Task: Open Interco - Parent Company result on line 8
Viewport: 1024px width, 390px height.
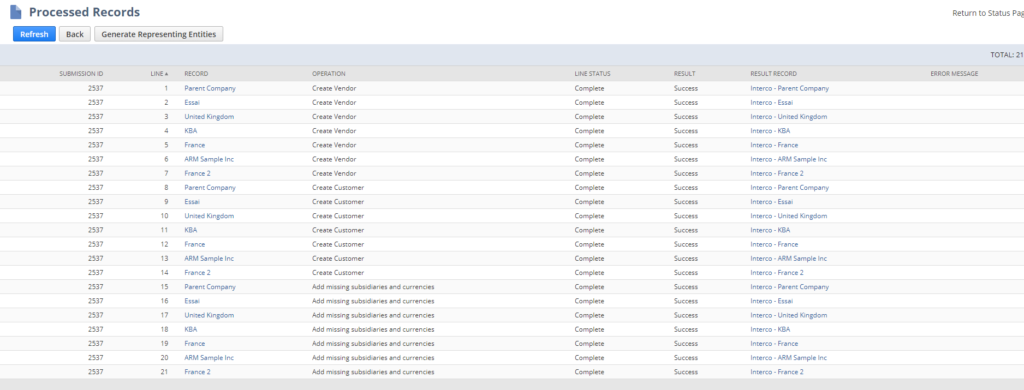Action: pyautogui.click(x=790, y=187)
